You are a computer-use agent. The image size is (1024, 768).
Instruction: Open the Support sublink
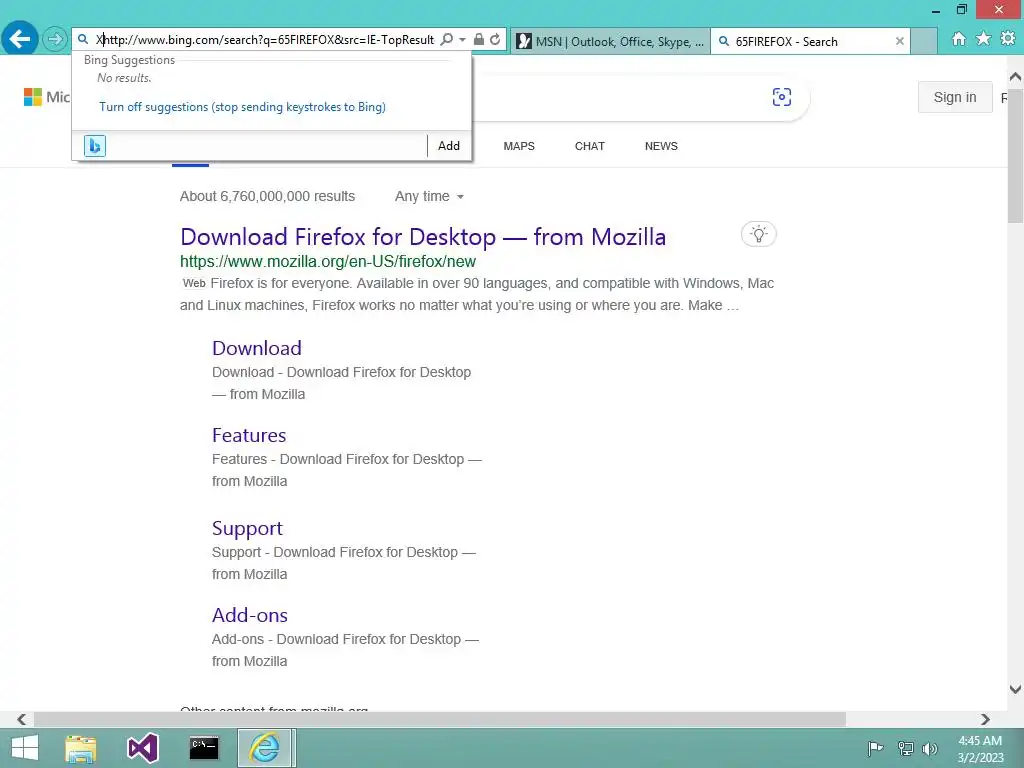coord(247,528)
